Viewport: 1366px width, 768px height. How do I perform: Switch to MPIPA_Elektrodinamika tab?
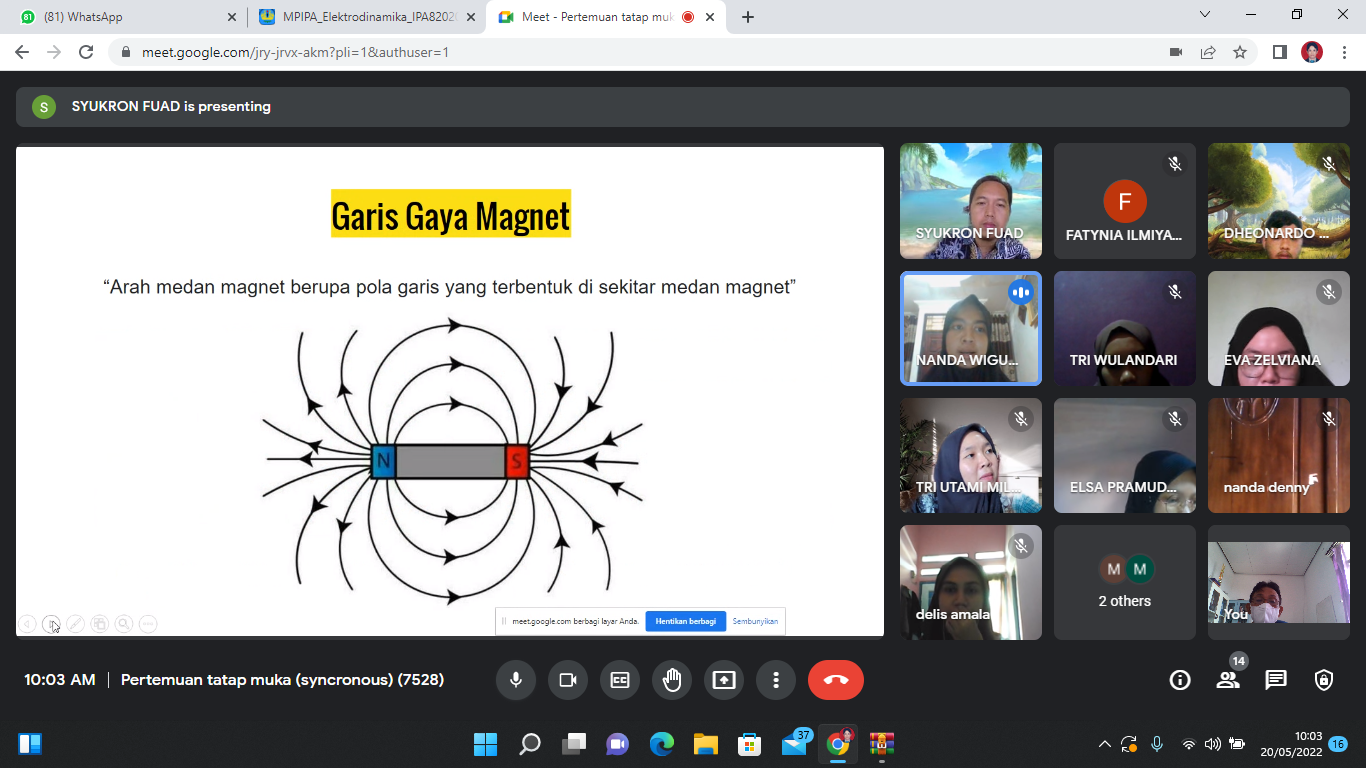[360, 17]
